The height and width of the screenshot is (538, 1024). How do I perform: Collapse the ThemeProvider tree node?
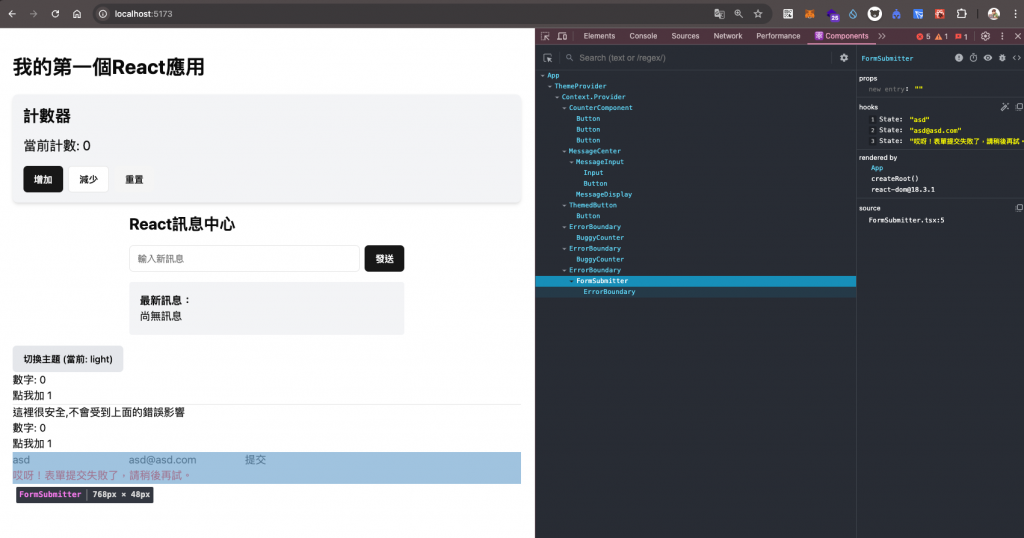coord(550,86)
